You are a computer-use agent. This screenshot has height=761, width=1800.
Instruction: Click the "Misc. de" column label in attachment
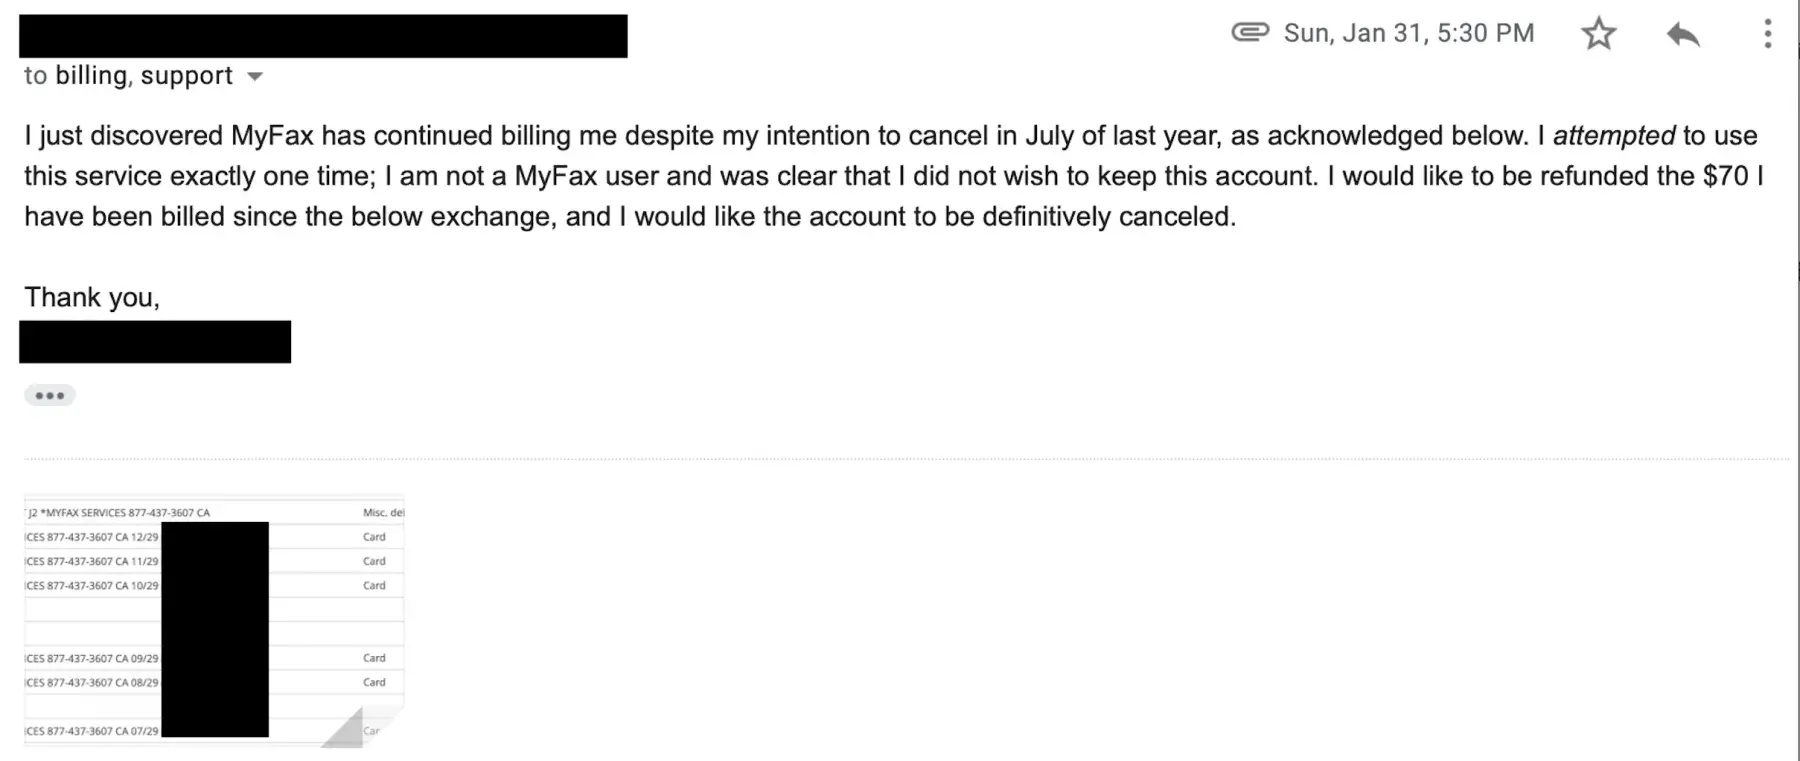coord(383,512)
